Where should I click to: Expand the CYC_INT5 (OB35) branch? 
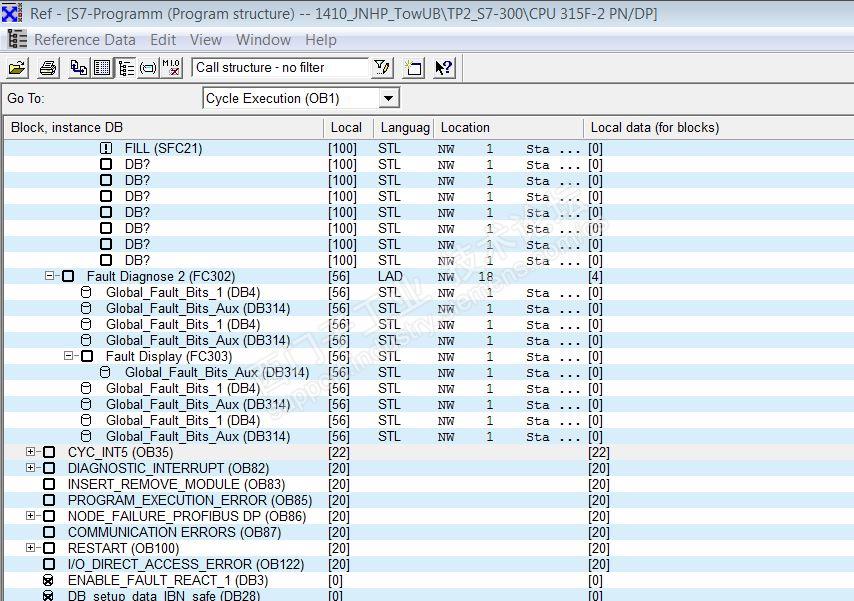[x=30, y=452]
